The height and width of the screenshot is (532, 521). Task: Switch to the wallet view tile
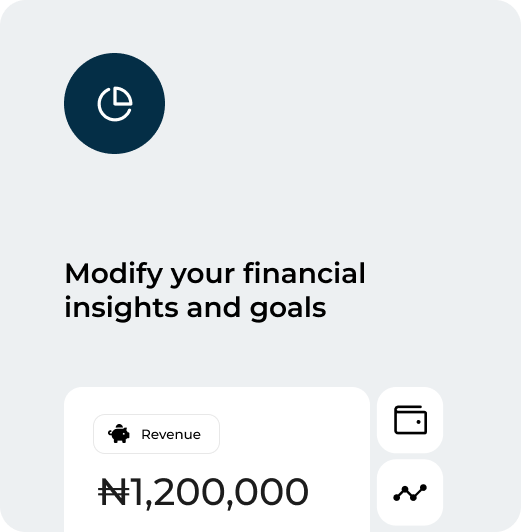point(410,420)
